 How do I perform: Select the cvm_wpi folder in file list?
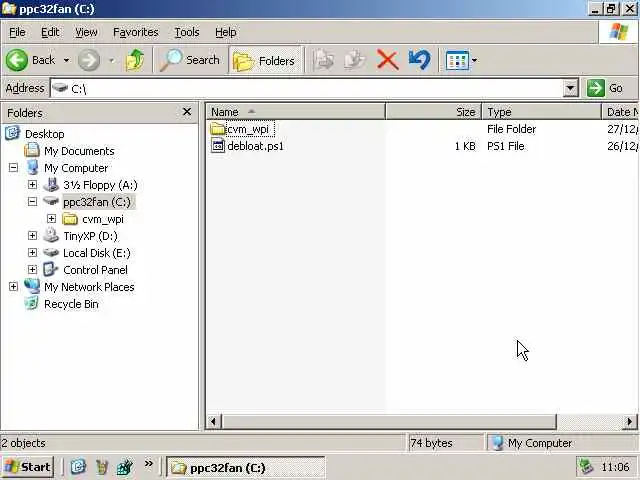click(x=248, y=129)
